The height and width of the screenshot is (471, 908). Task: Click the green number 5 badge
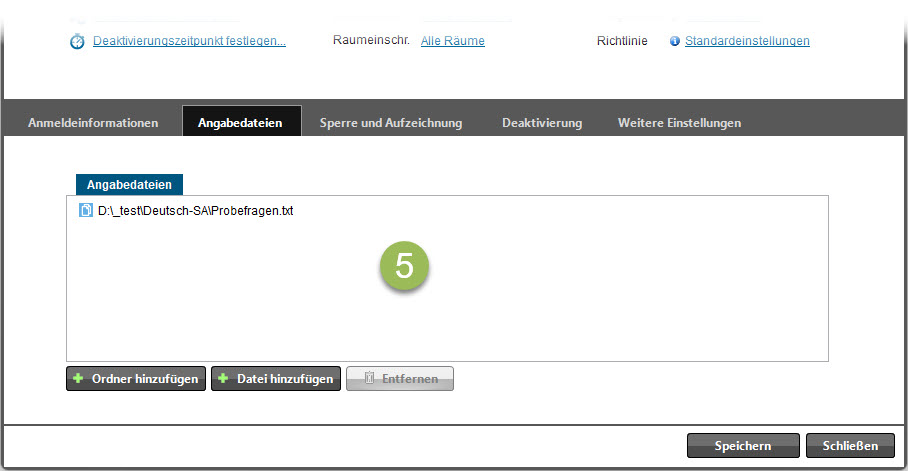[404, 265]
